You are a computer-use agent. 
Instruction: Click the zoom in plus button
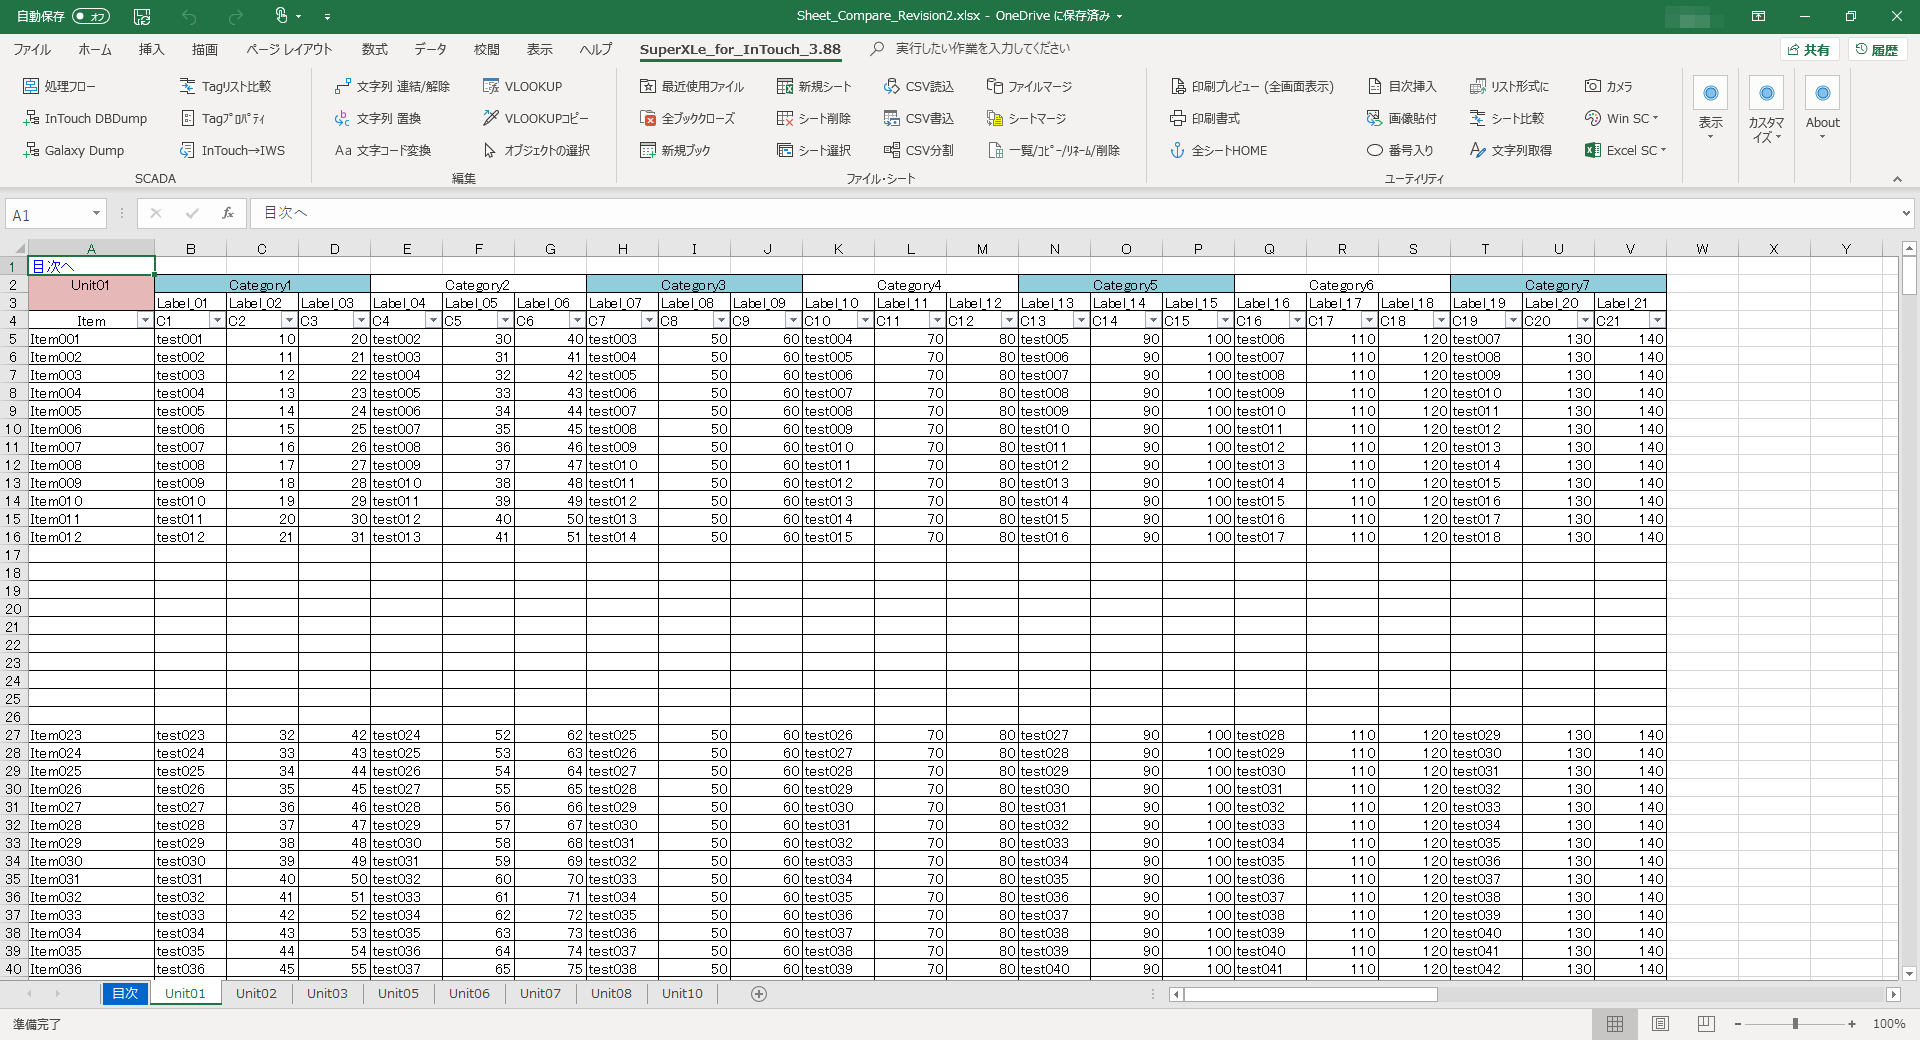(1852, 1024)
